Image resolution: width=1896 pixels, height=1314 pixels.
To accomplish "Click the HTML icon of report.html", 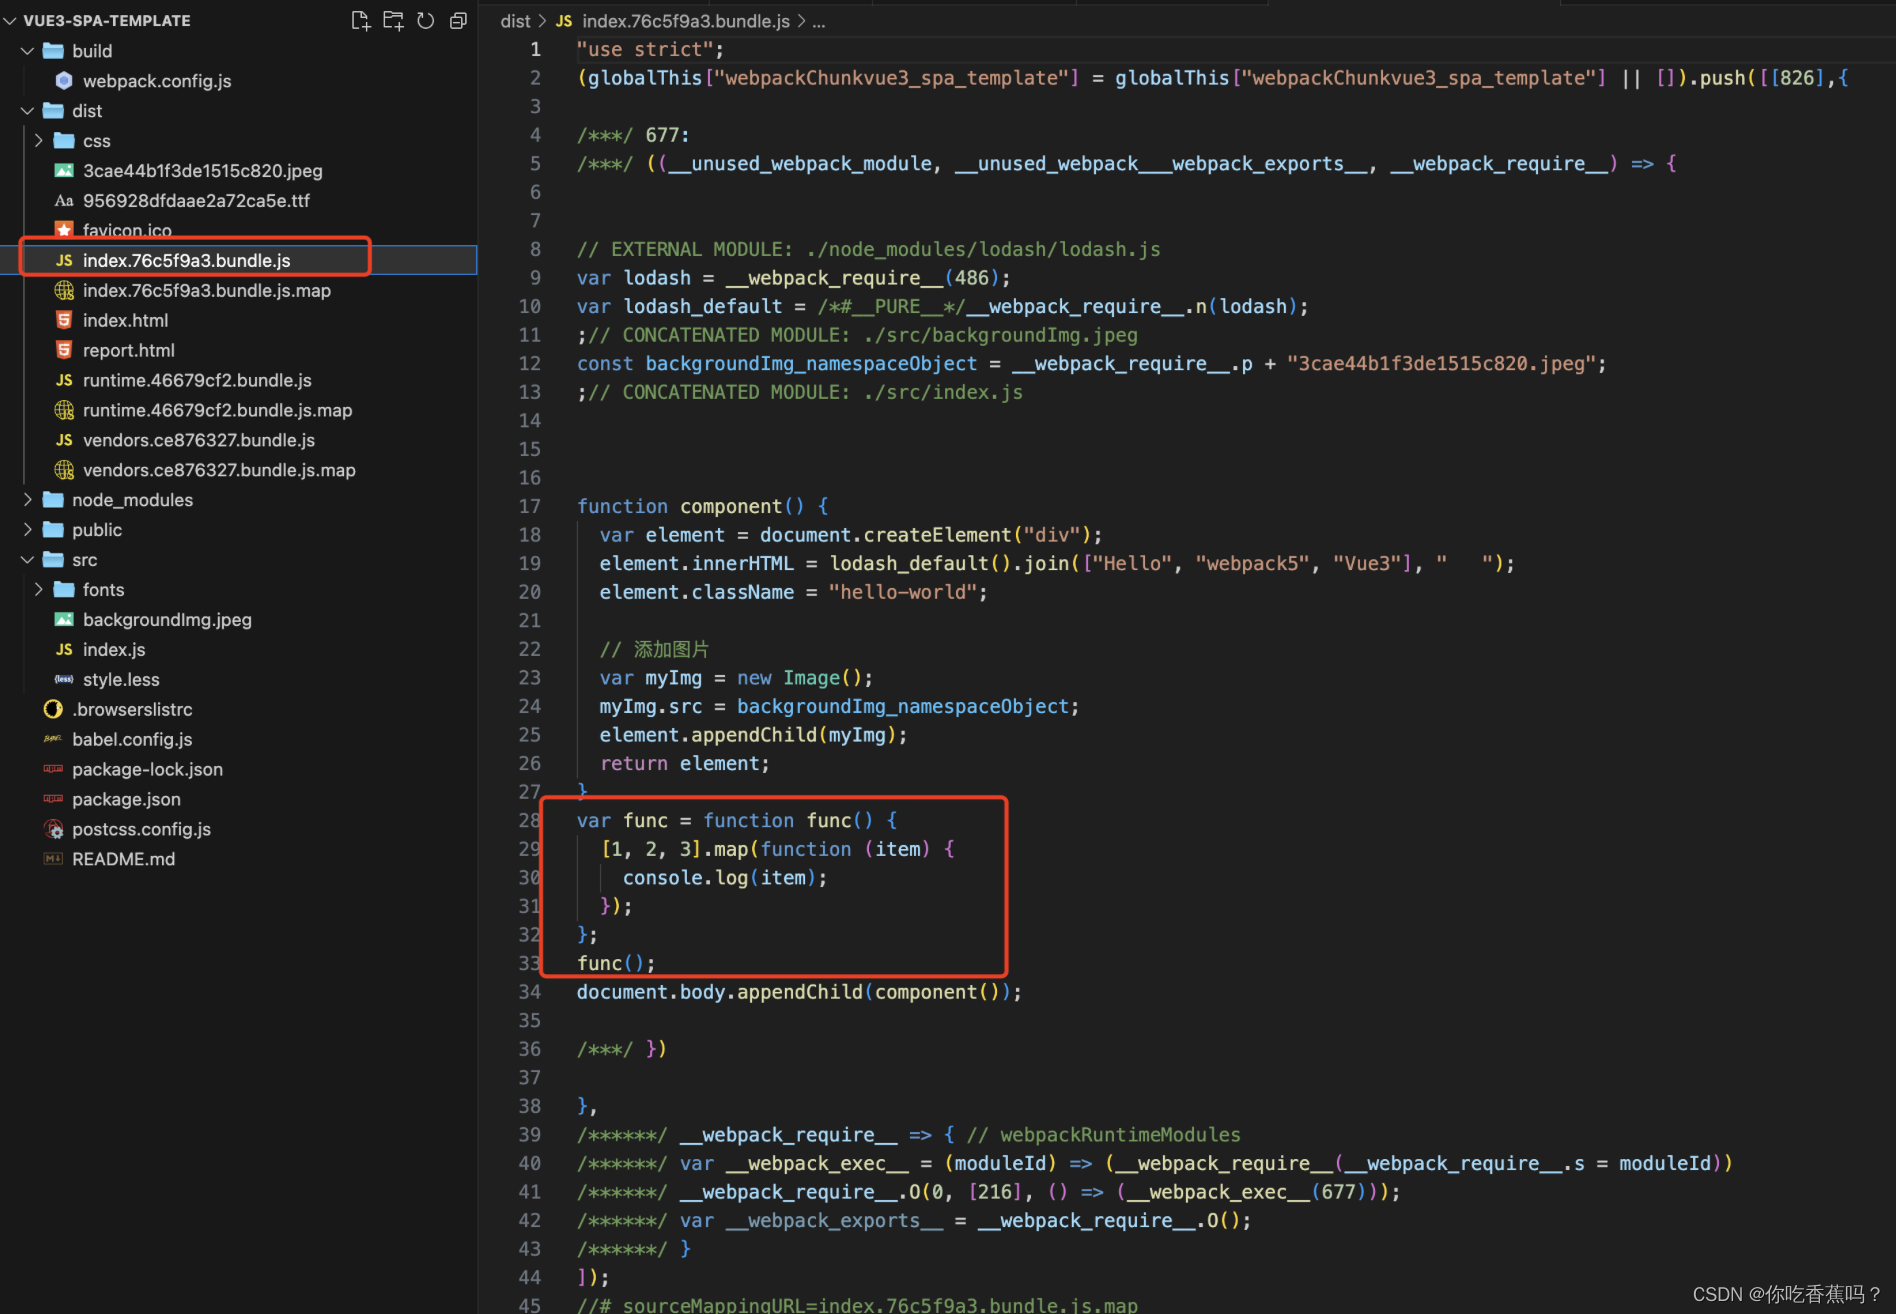I will tap(64, 351).
